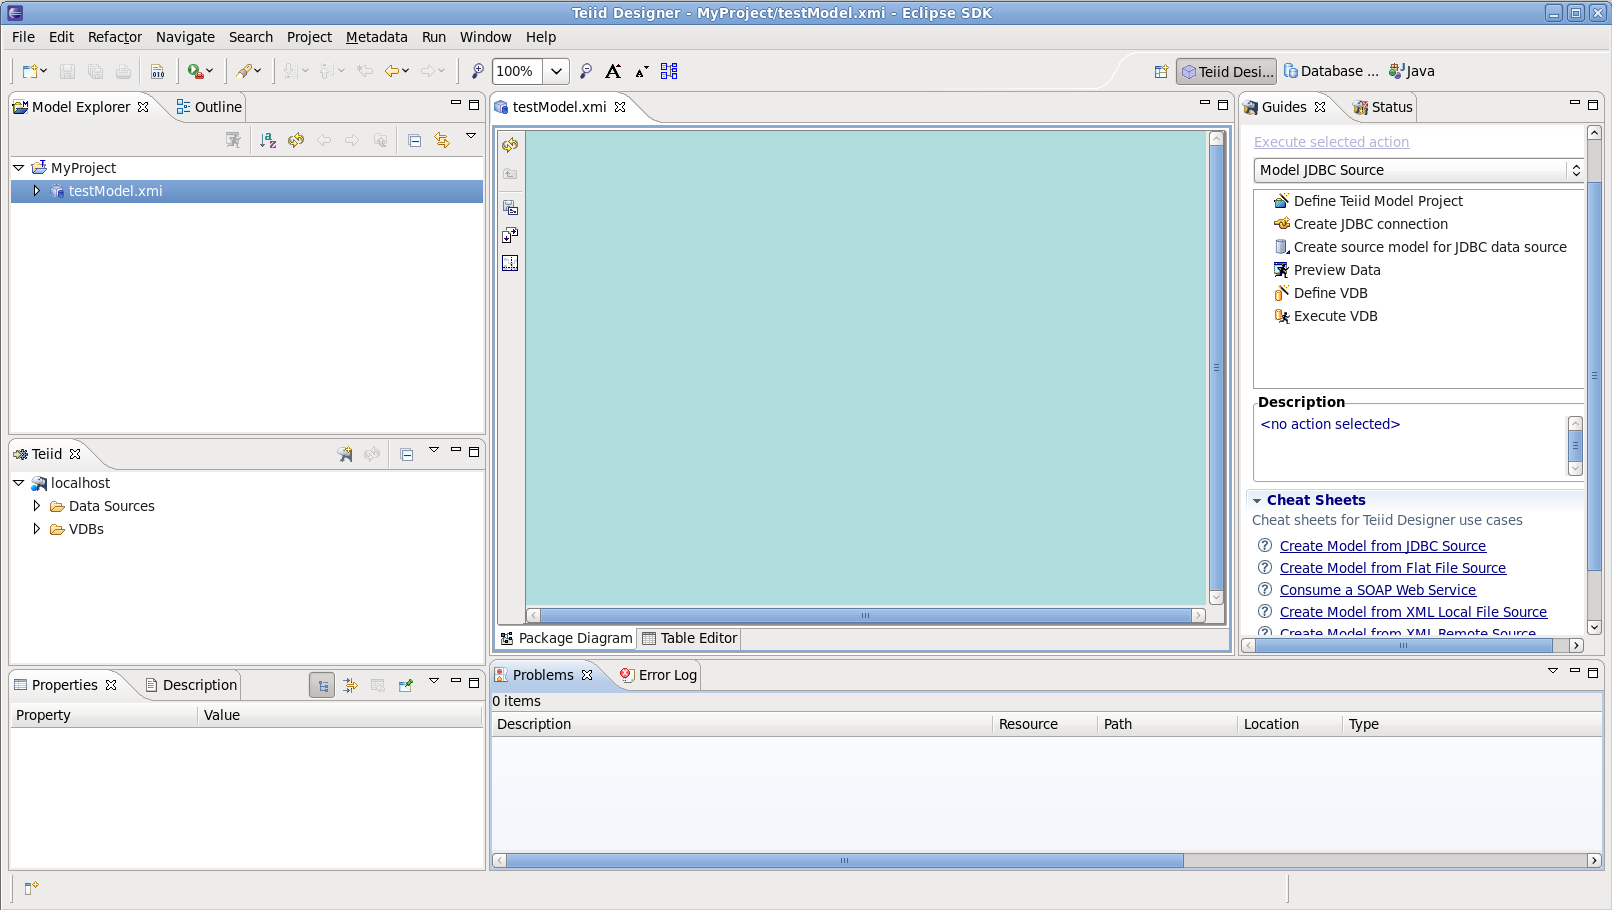Toggle Show Categories in Properties view
This screenshot has width=1612, height=910.
coord(322,685)
